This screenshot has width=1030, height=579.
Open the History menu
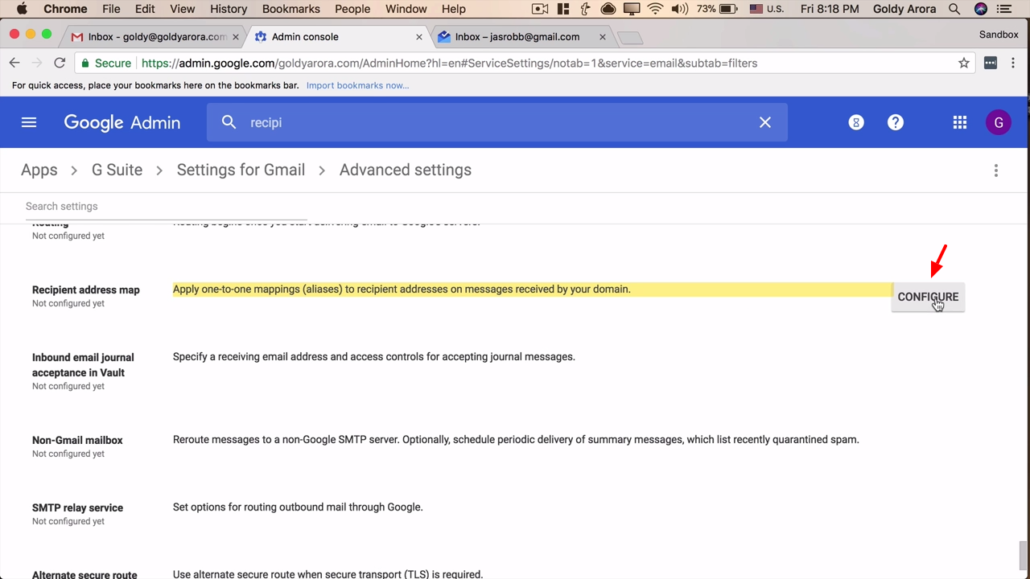coord(228,9)
